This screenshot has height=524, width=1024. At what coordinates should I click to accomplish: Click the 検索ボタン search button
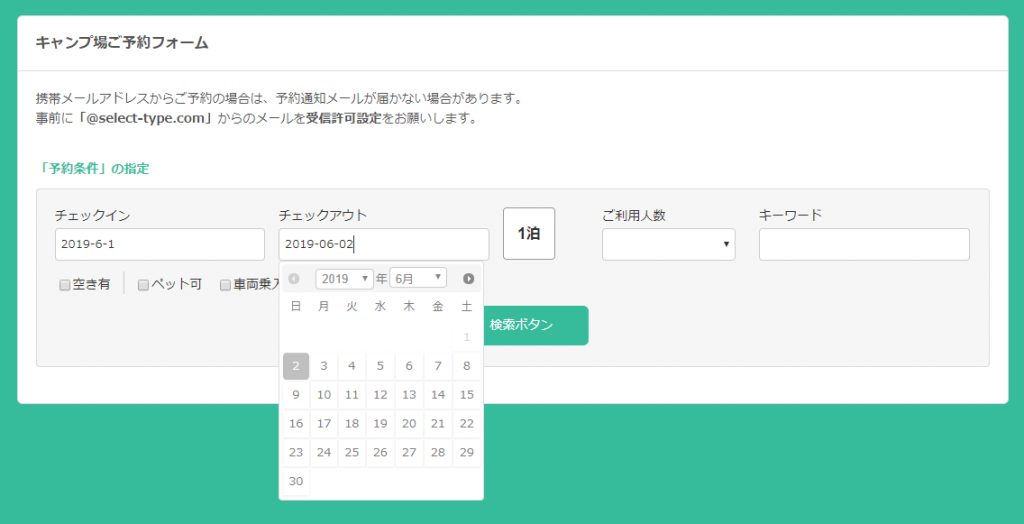pos(536,325)
